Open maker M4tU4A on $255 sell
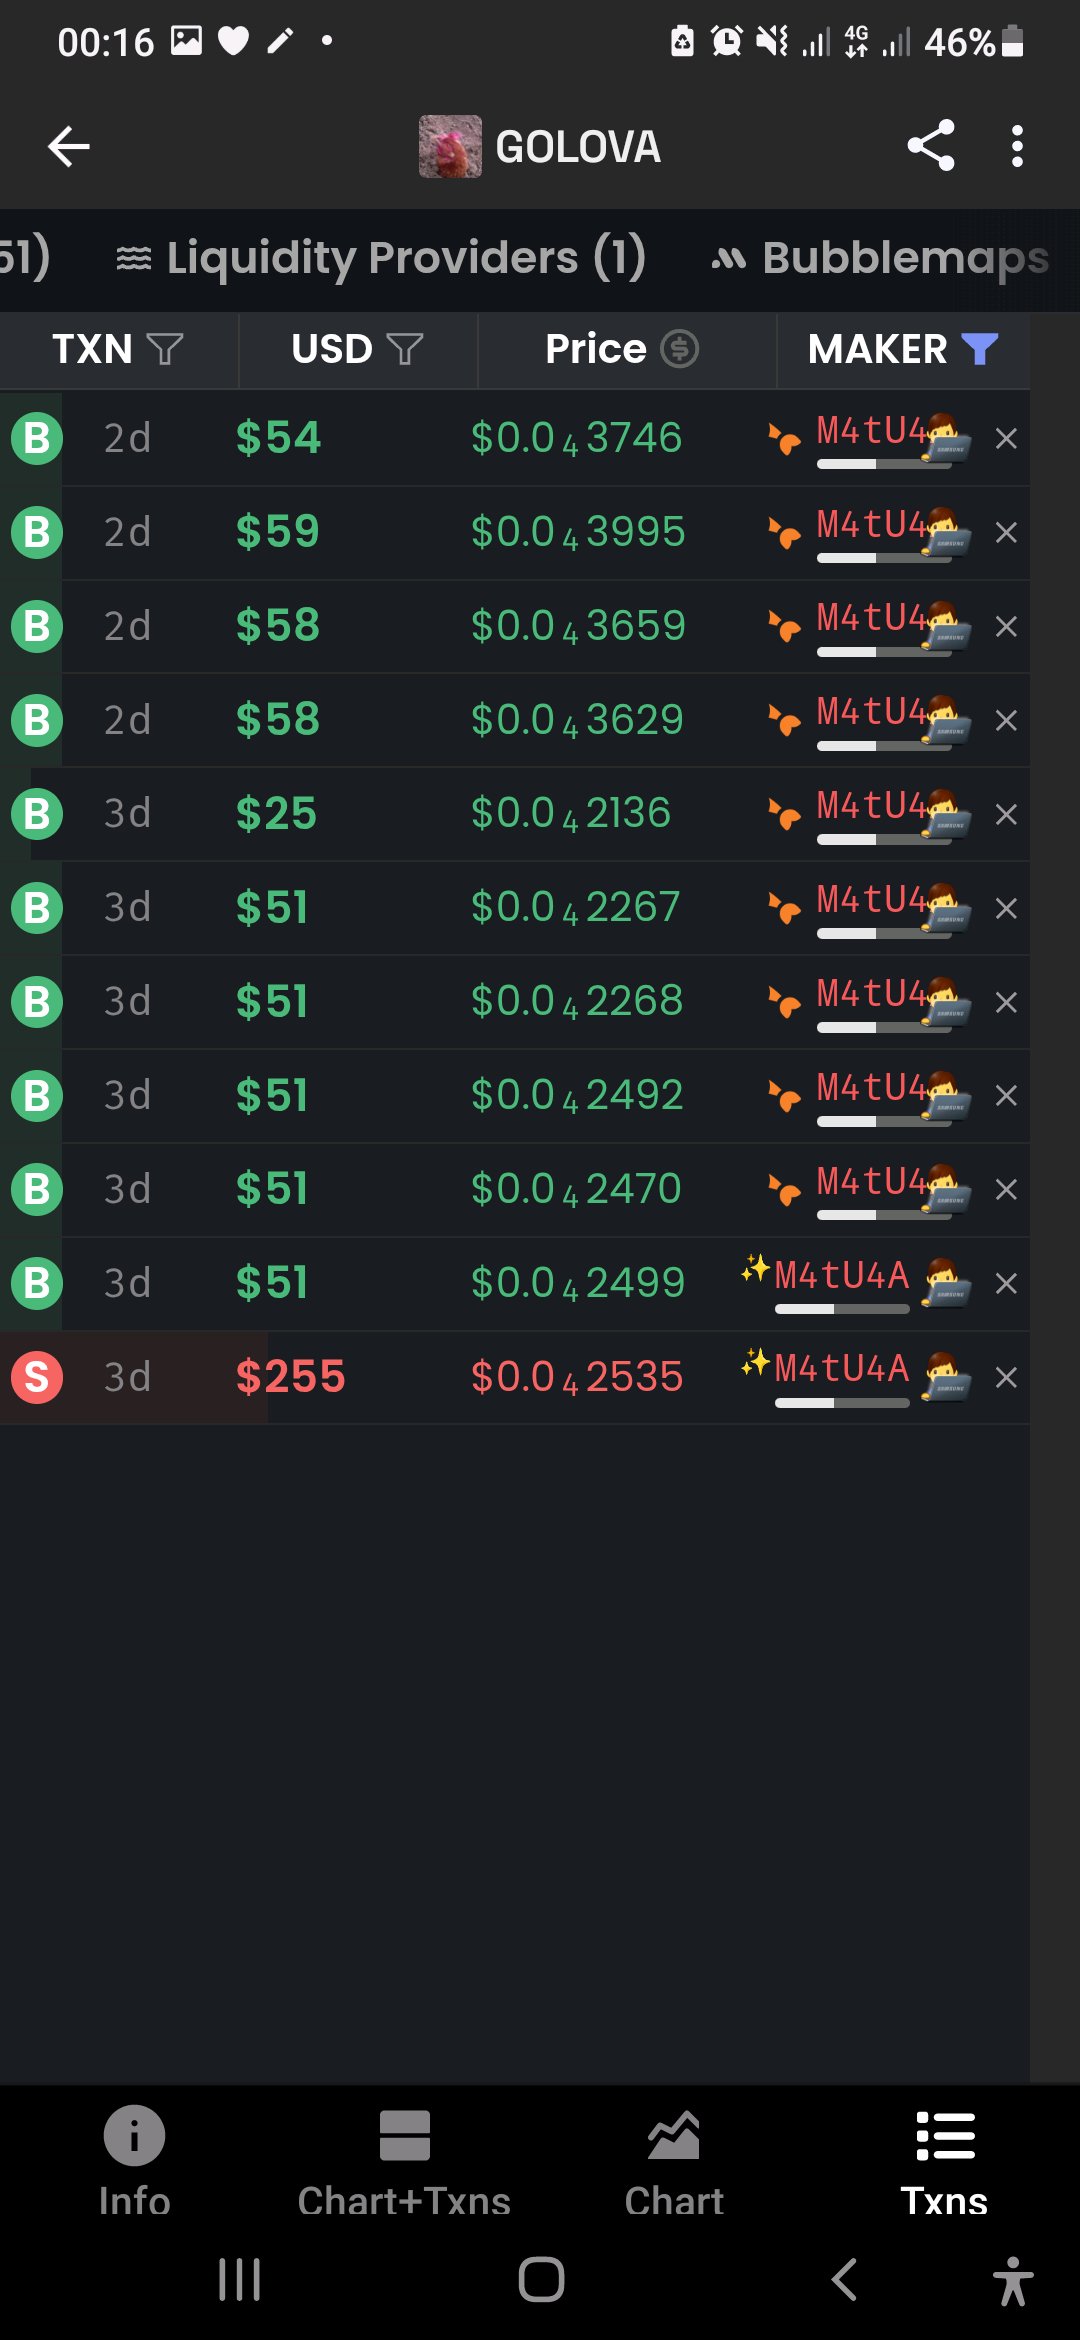Image resolution: width=1080 pixels, height=2340 pixels. coord(842,1369)
